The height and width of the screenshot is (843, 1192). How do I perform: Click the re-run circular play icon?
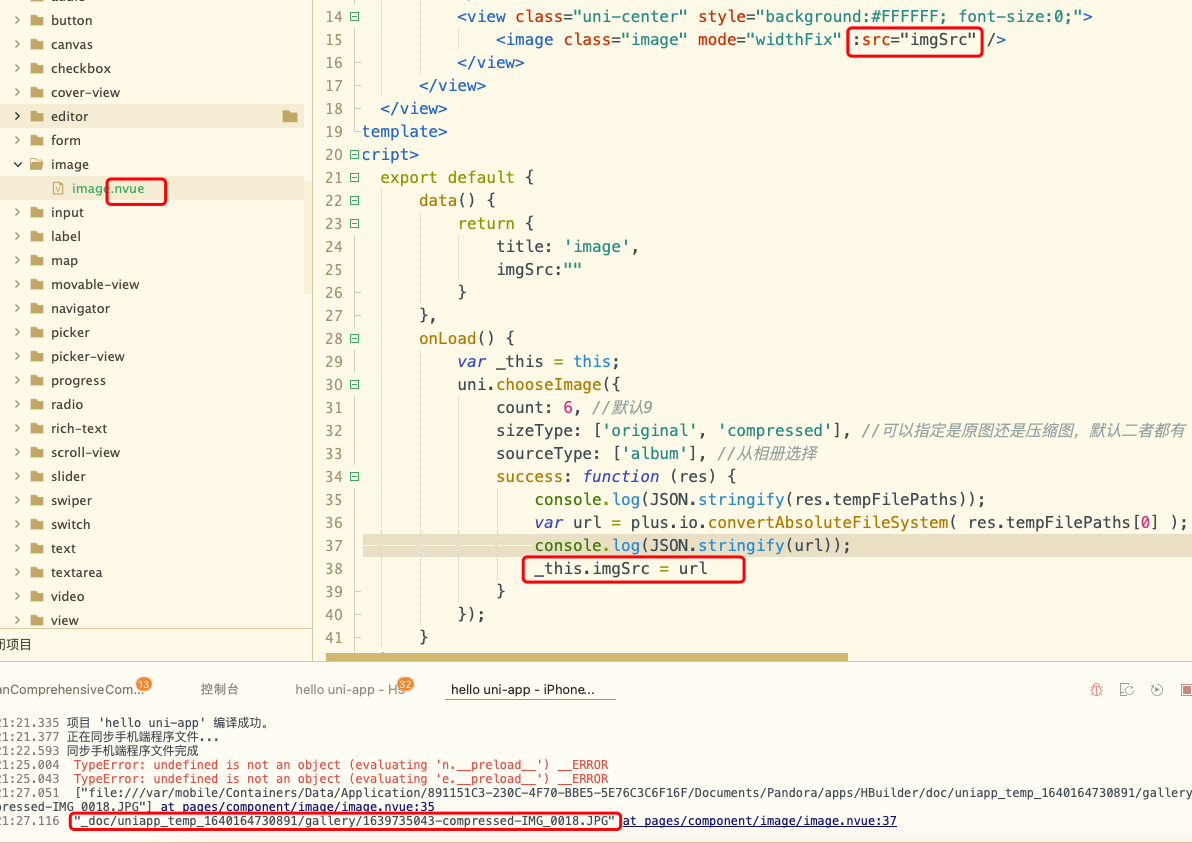[x=1157, y=690]
